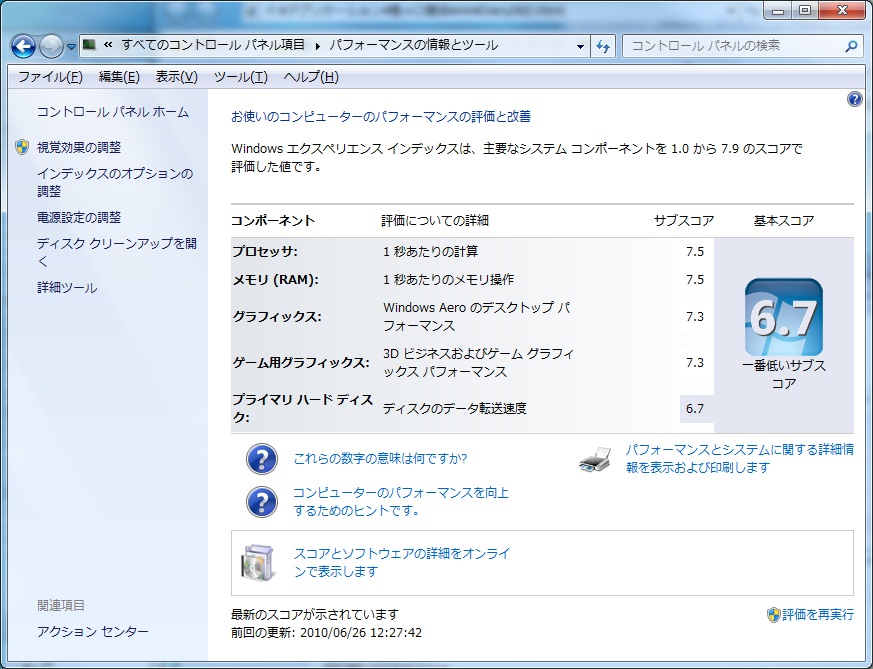873x669 pixels.
Task: Click the magnifier search icon
Action: point(851,46)
